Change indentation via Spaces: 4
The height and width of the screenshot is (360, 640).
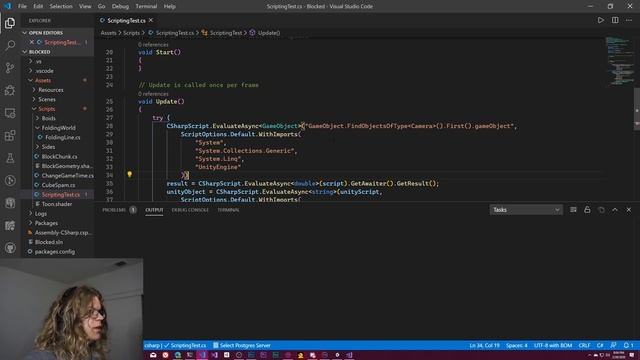coord(516,345)
